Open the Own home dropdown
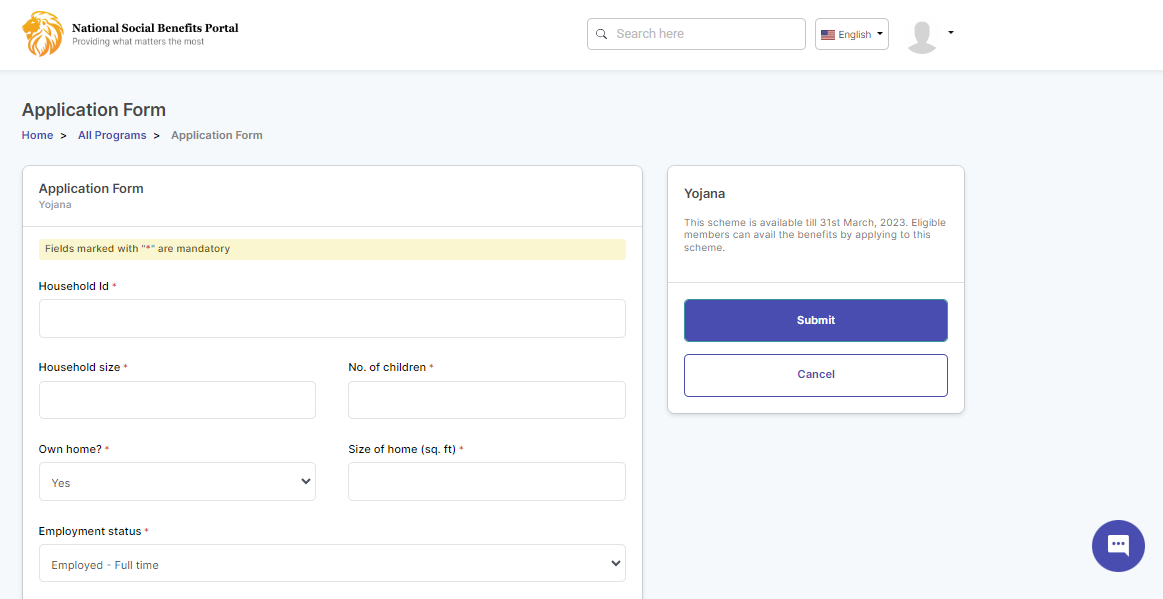The image size is (1163, 599). (x=177, y=482)
